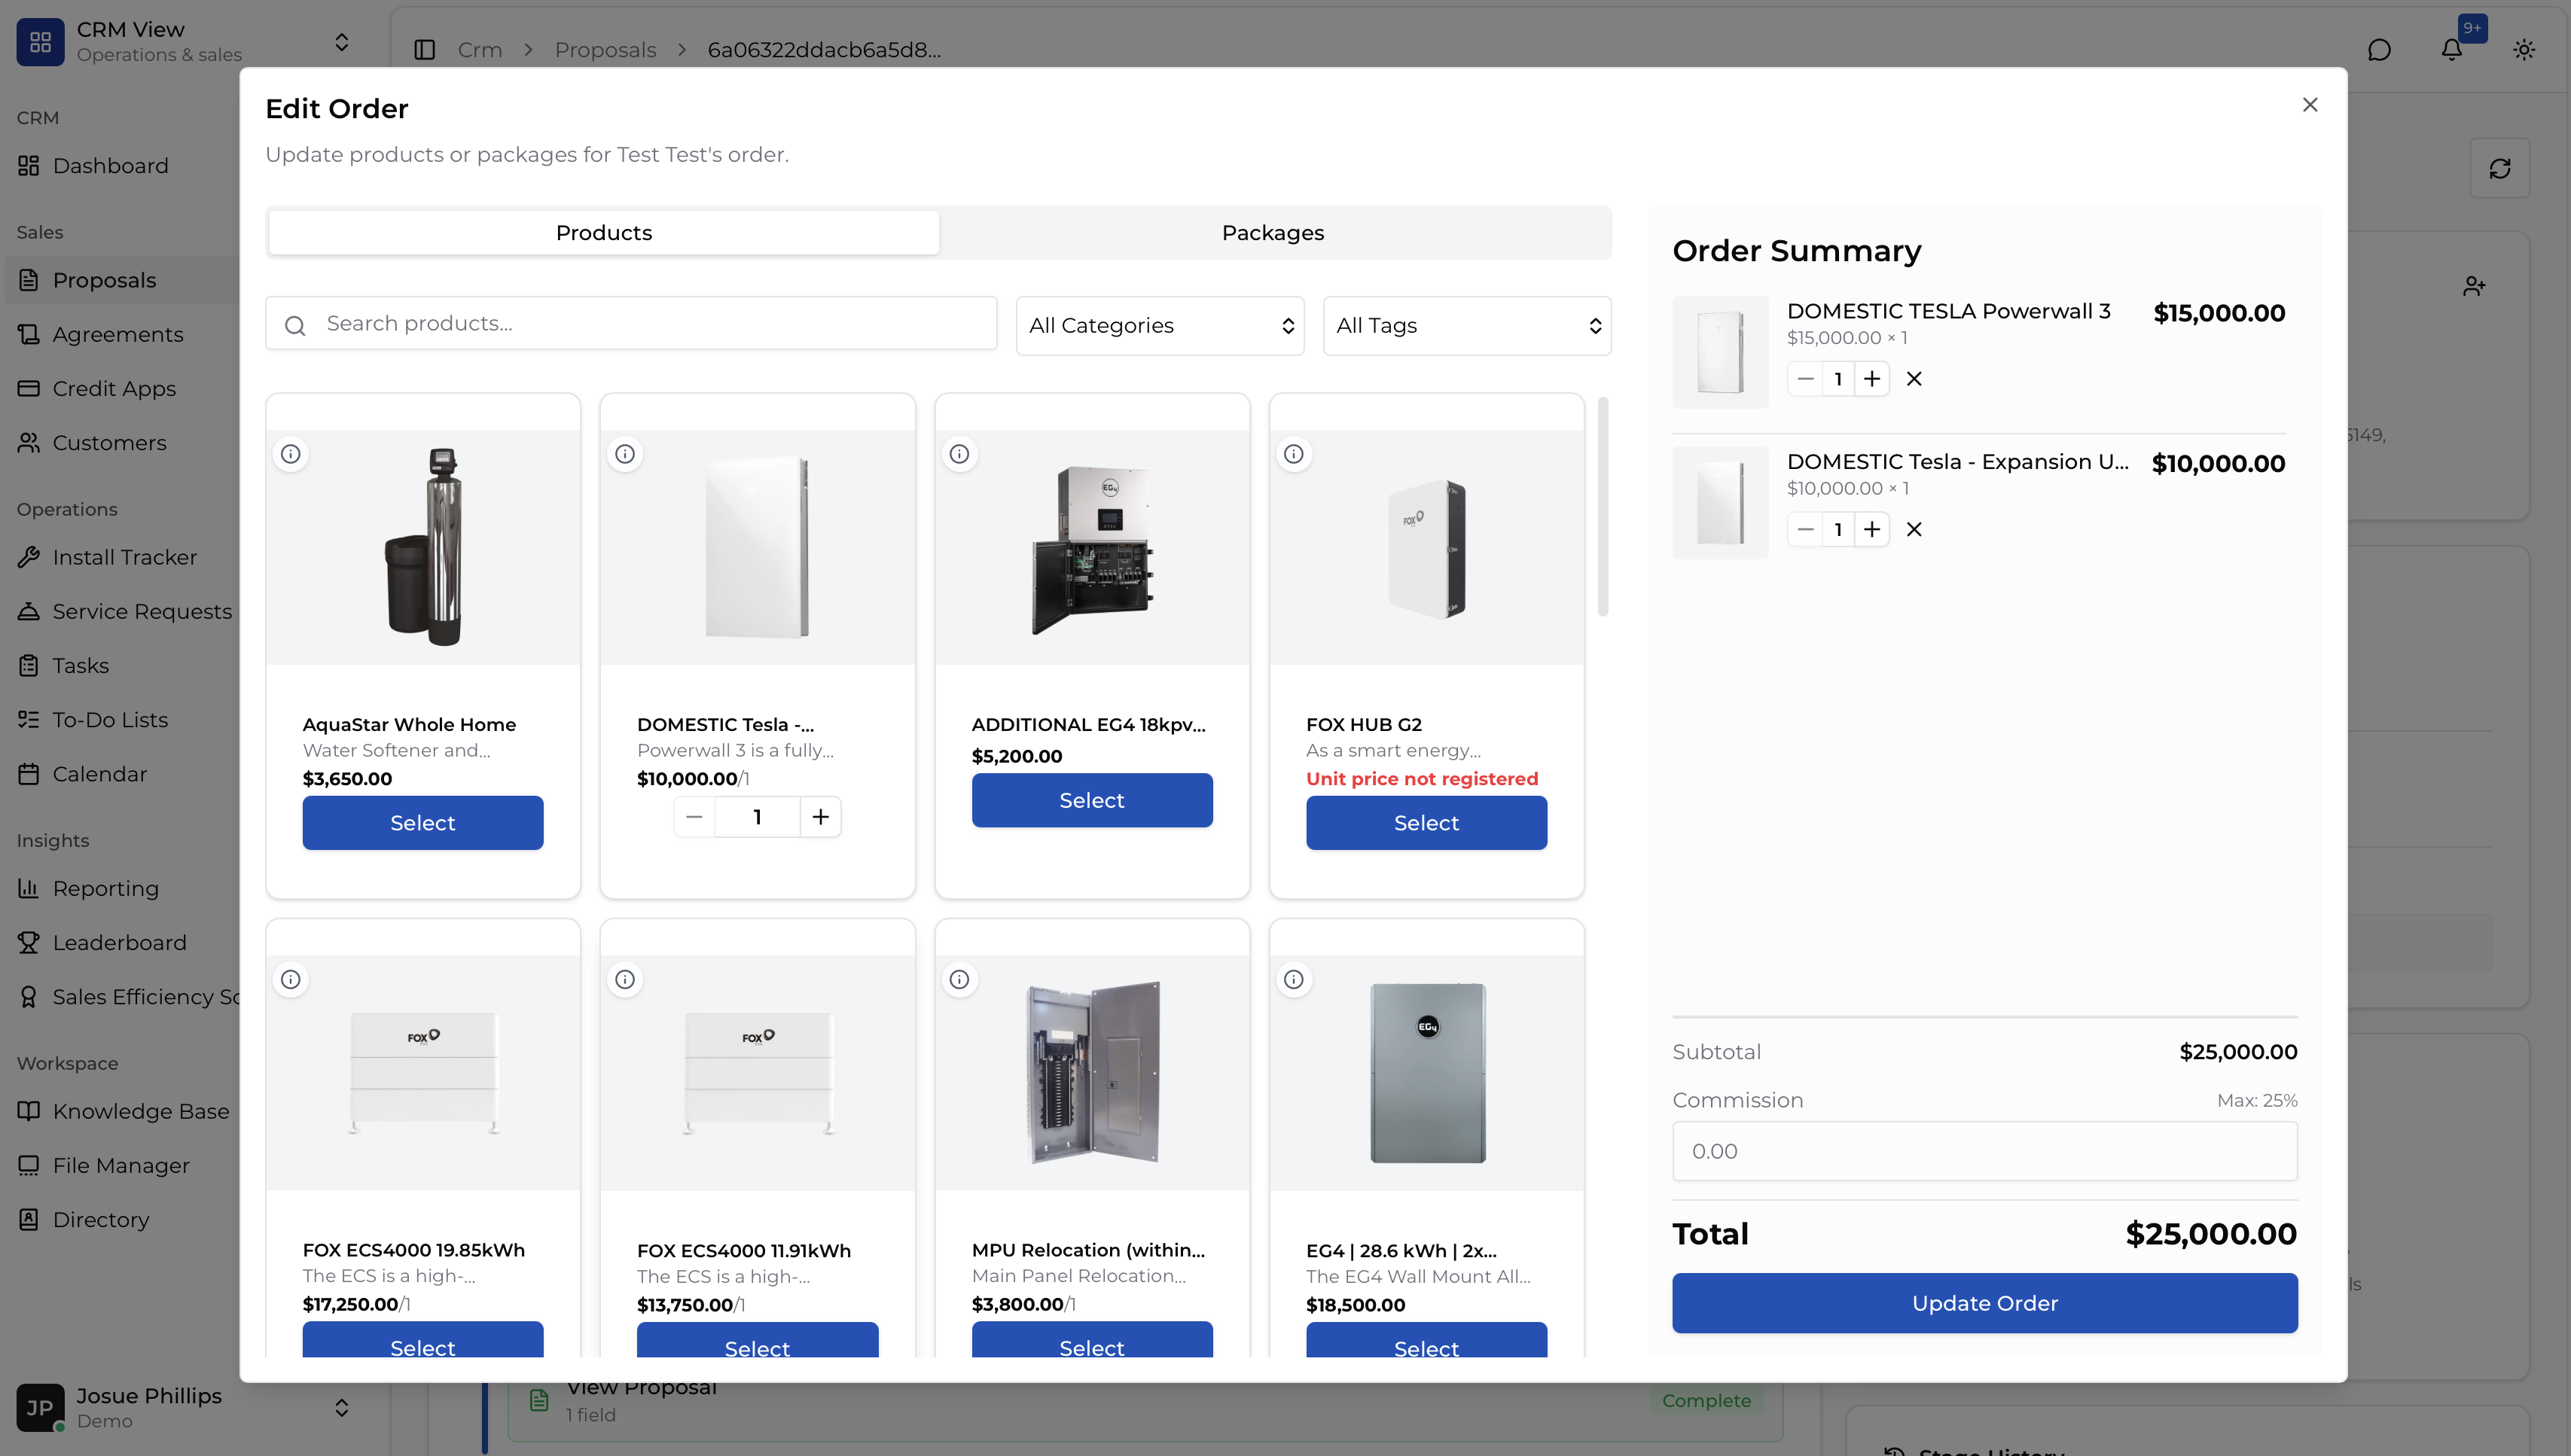View info icon on FOX HUB G2 card
This screenshot has width=2571, height=1456.
click(1294, 454)
